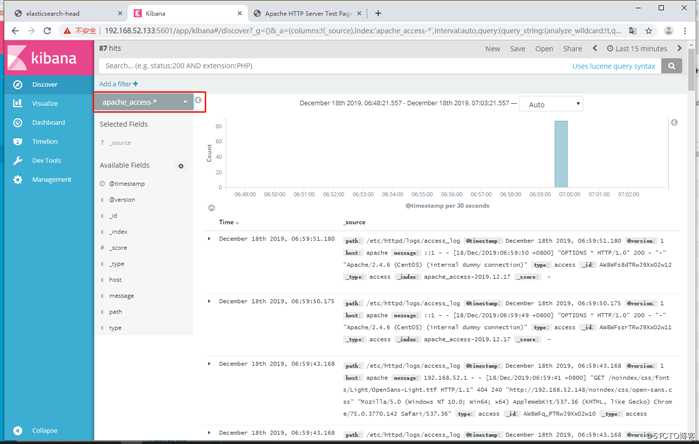The width and height of the screenshot is (699, 444).
Task: Sort by the Time column header
Action: tap(228, 222)
